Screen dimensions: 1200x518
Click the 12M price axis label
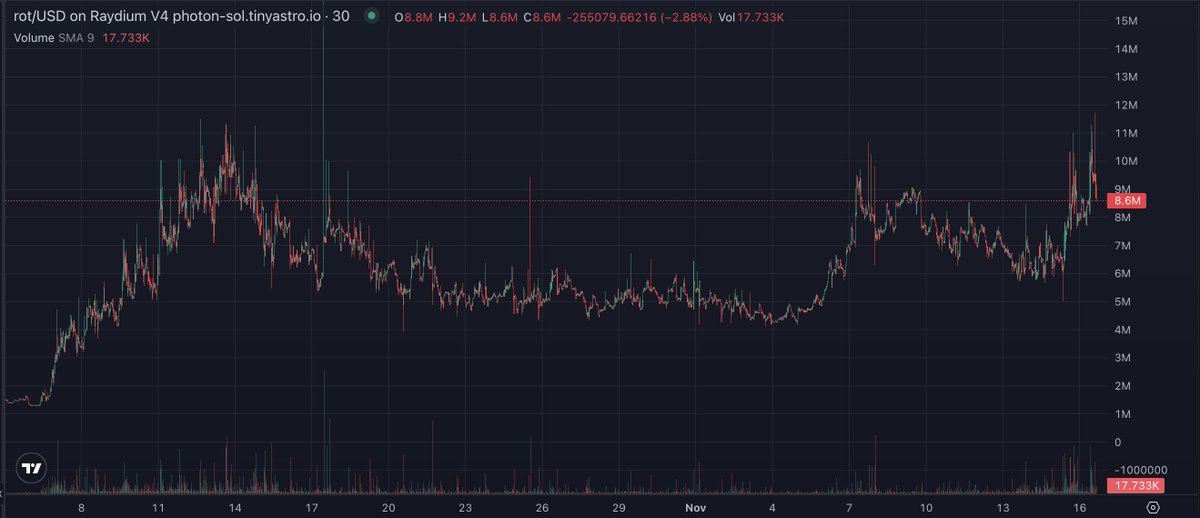[x=1124, y=105]
